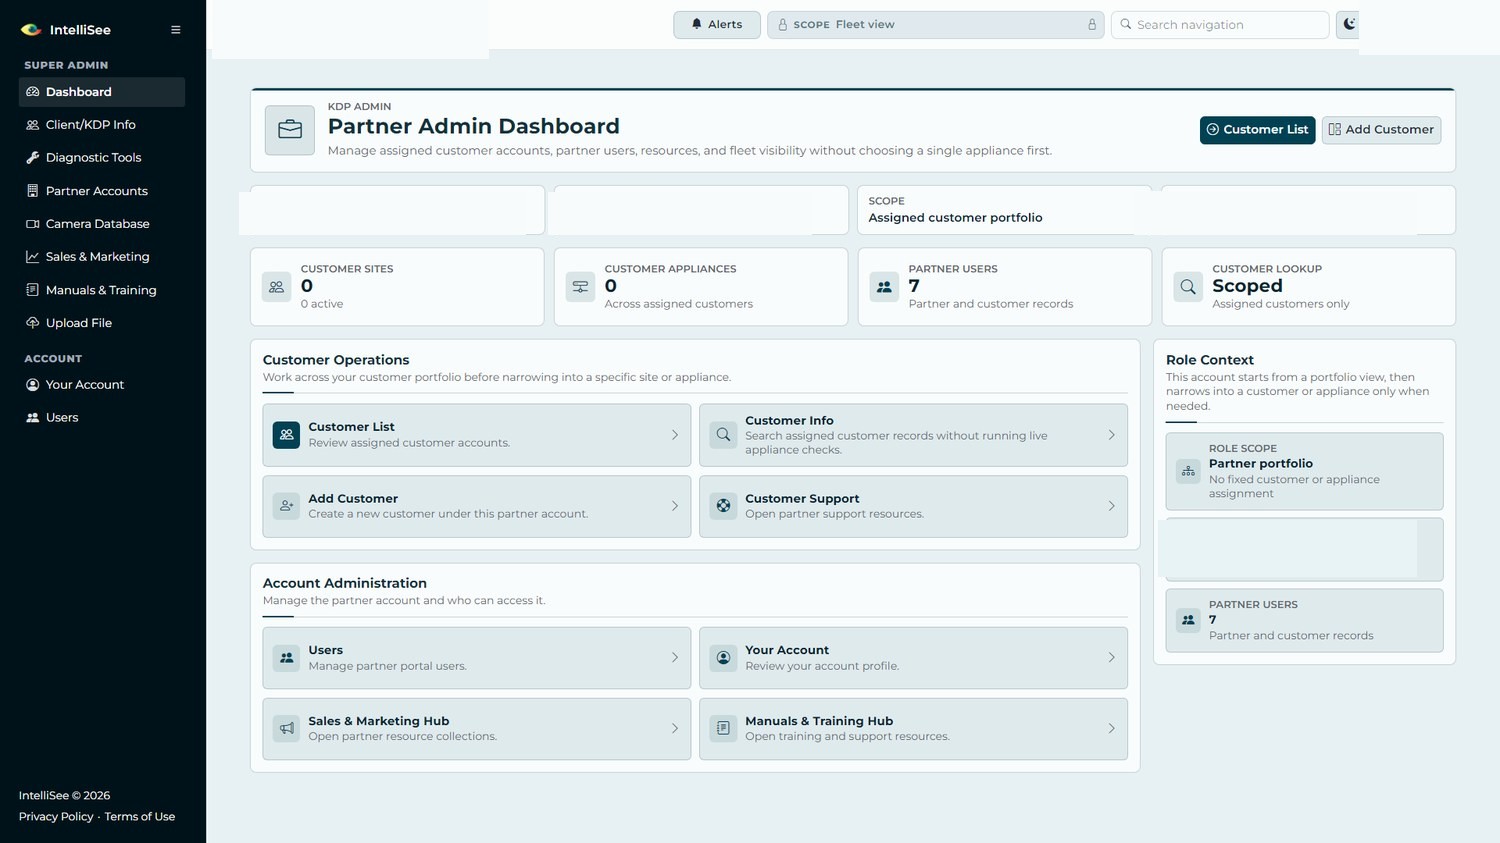Click the lock icon at scope field end
Image resolution: width=1500 pixels, height=843 pixels.
(1092, 25)
